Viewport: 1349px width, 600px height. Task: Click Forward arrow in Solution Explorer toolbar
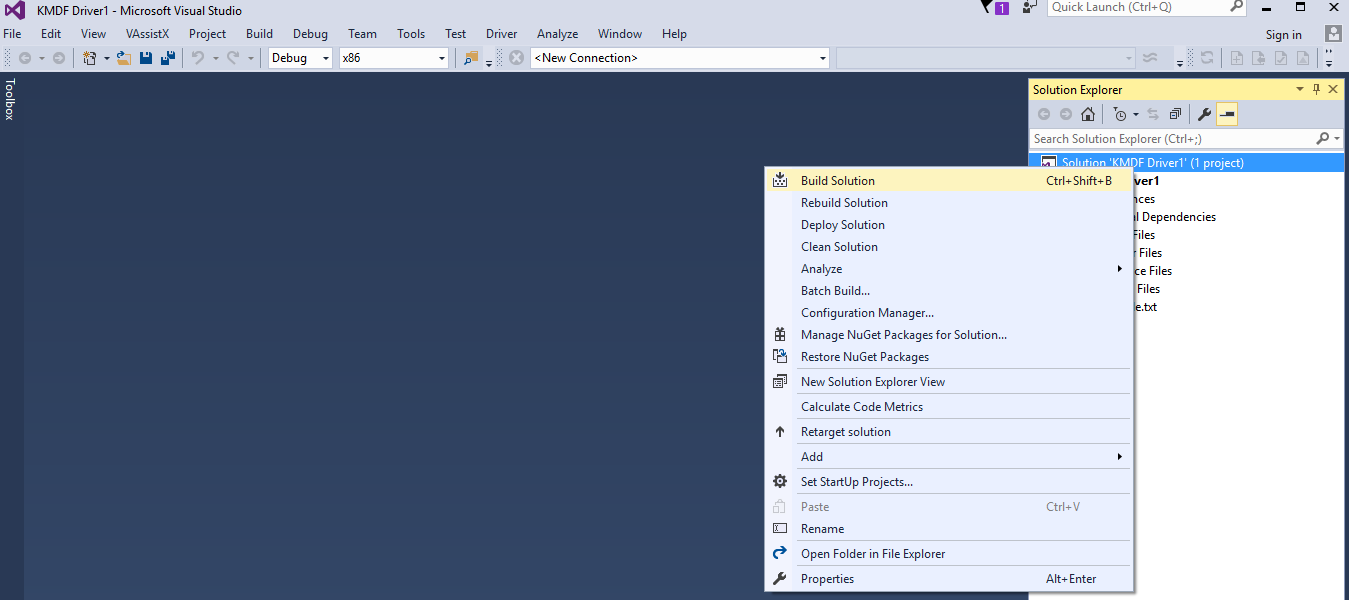(x=1066, y=114)
